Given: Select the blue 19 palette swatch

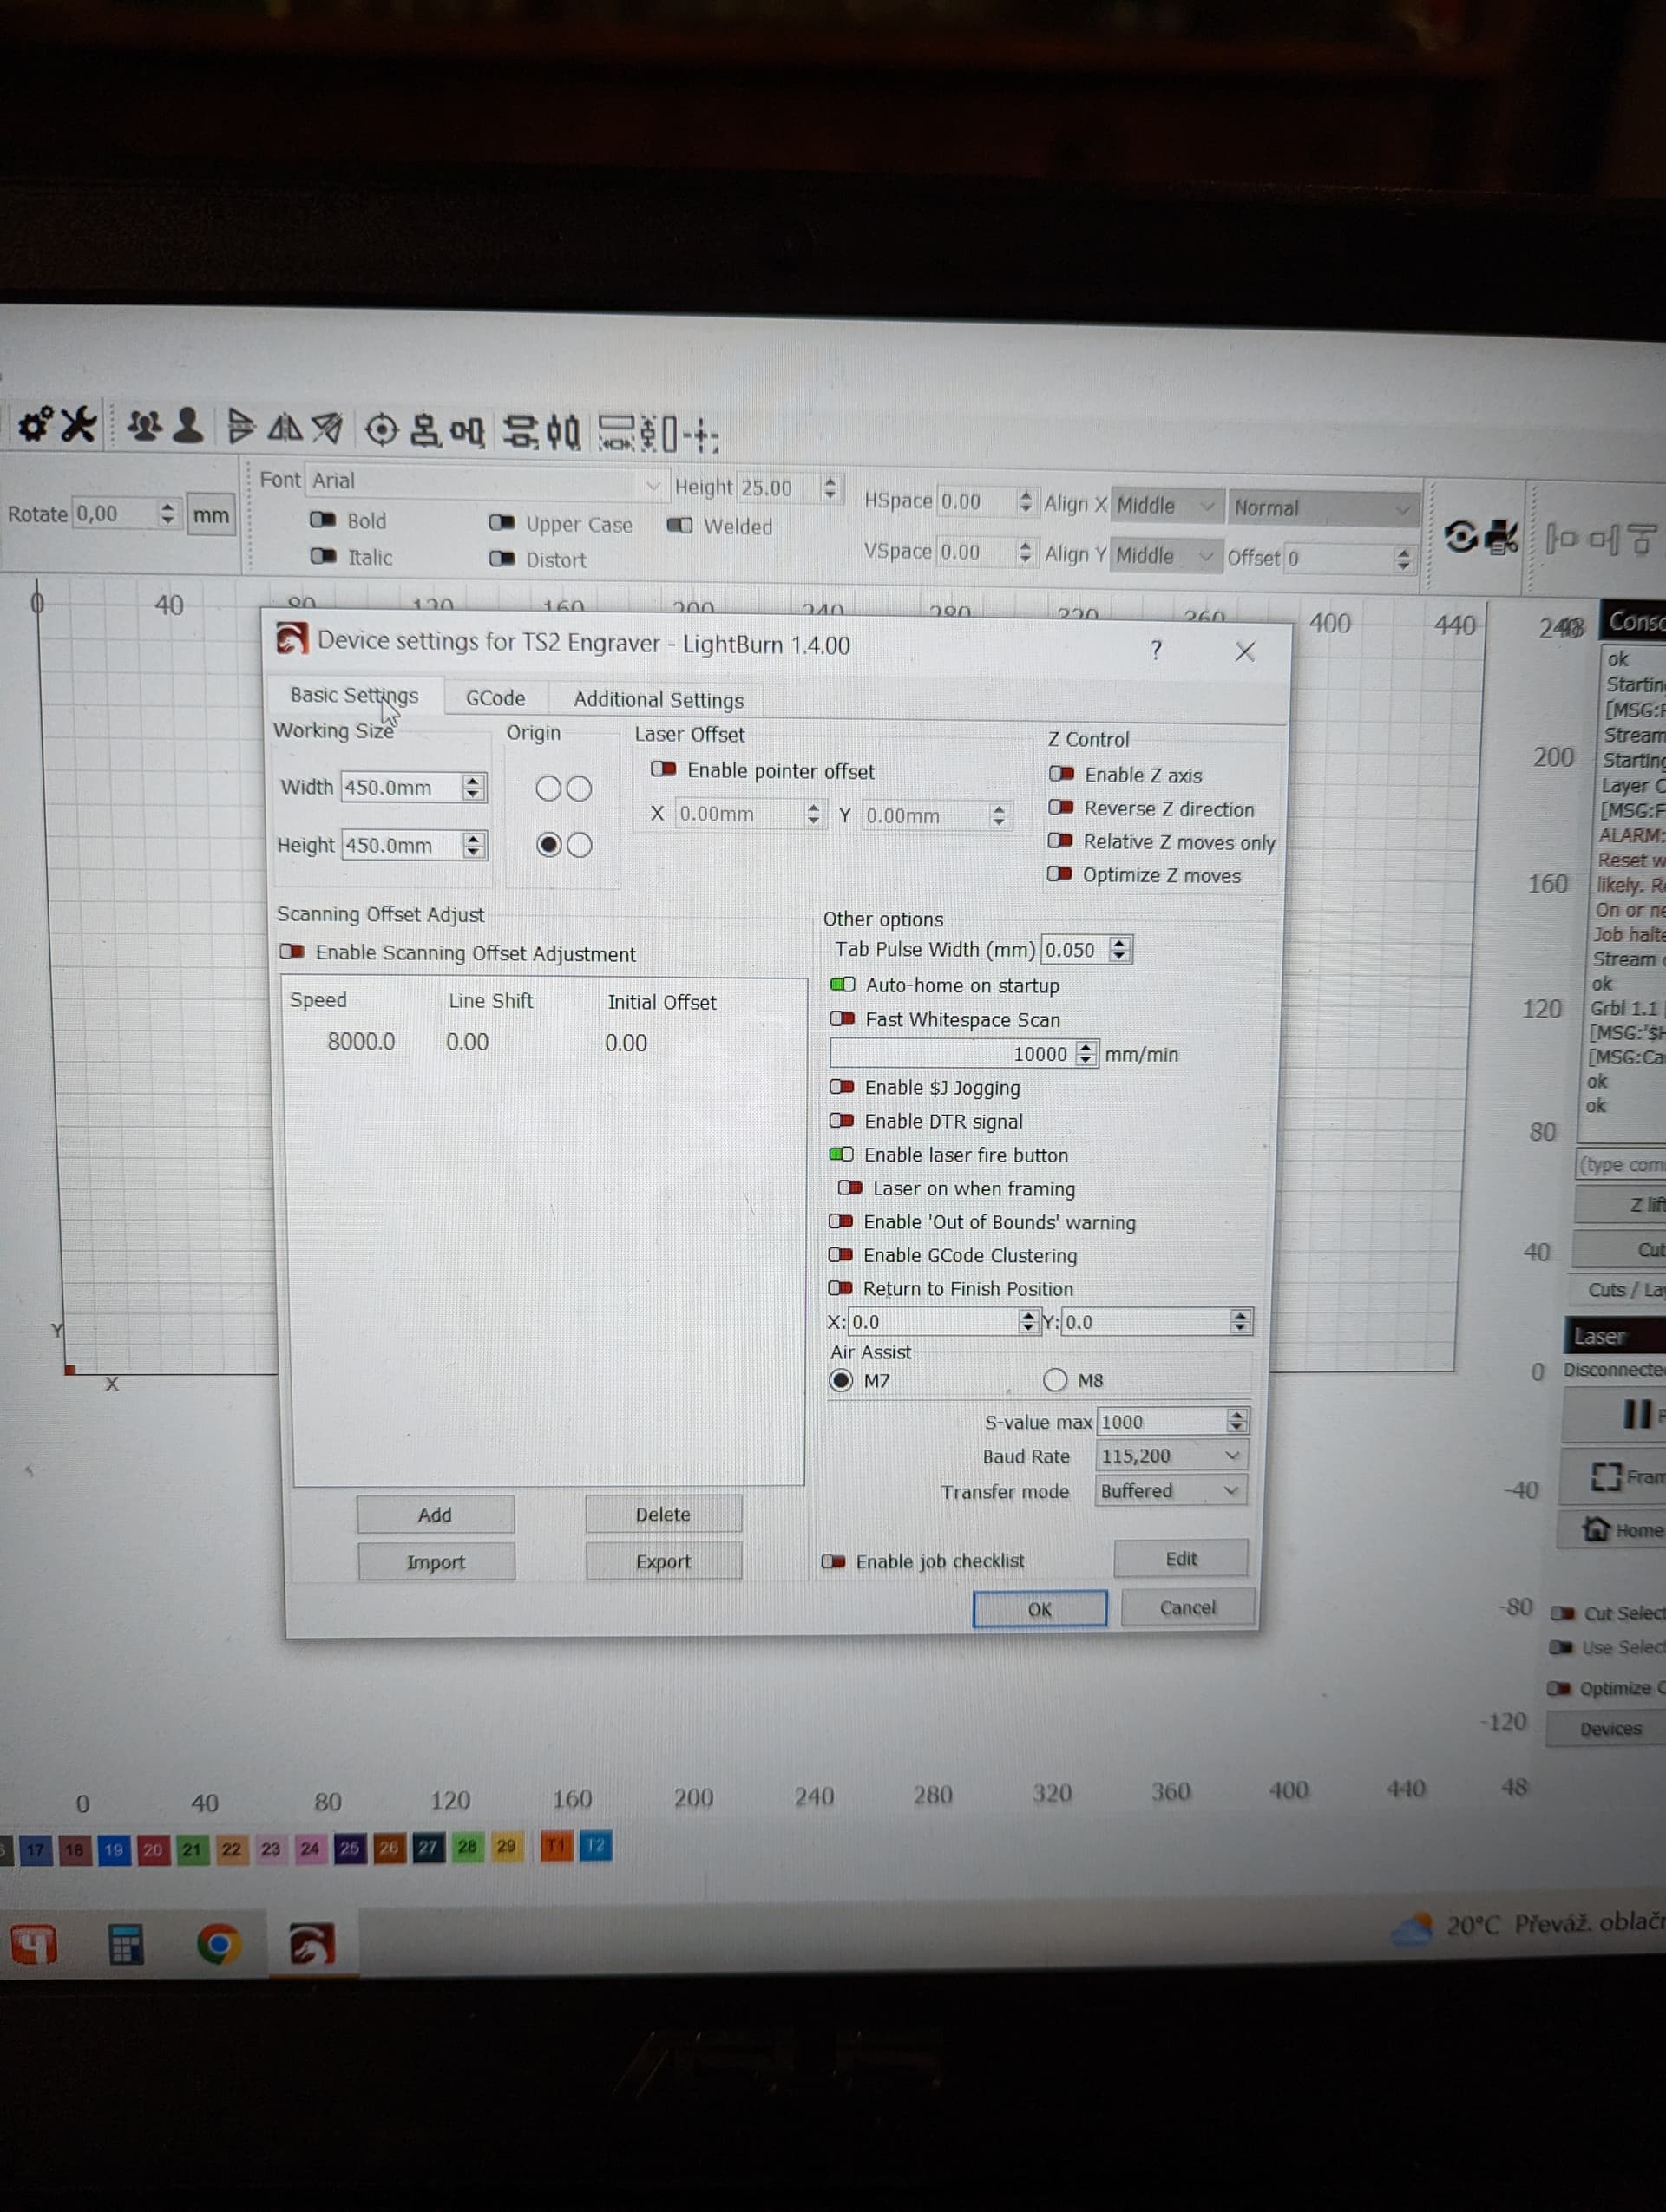Looking at the screenshot, I should (114, 1850).
